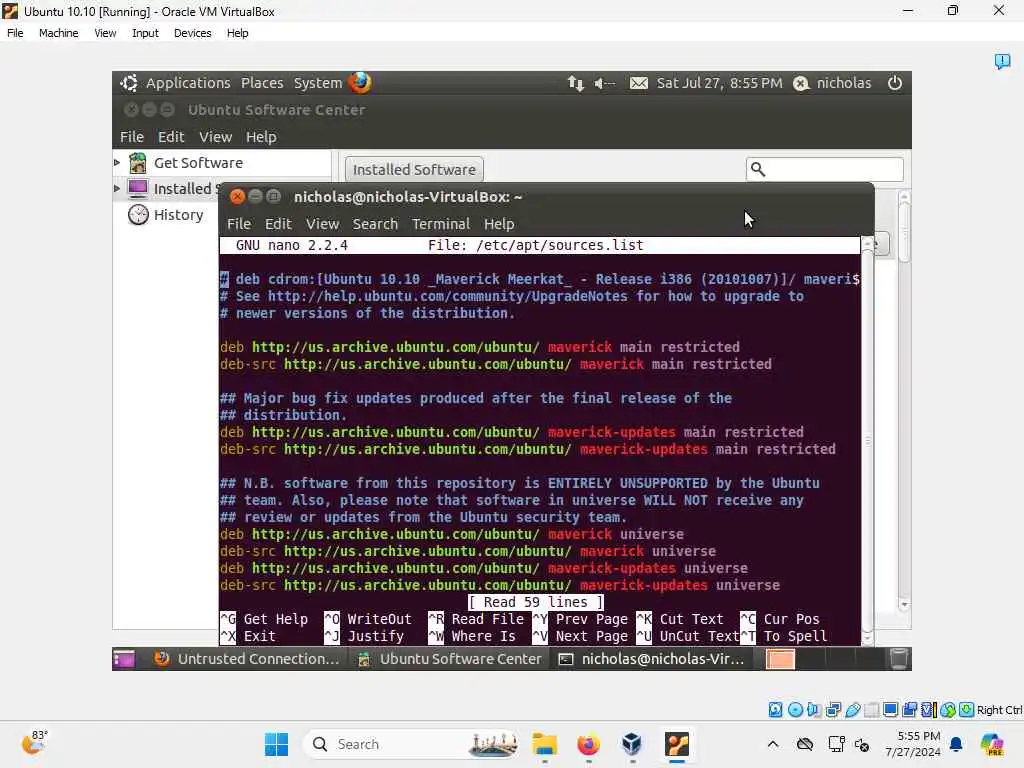Click the Software Center search field
Image resolution: width=1024 pixels, height=768 pixels.
(x=825, y=169)
